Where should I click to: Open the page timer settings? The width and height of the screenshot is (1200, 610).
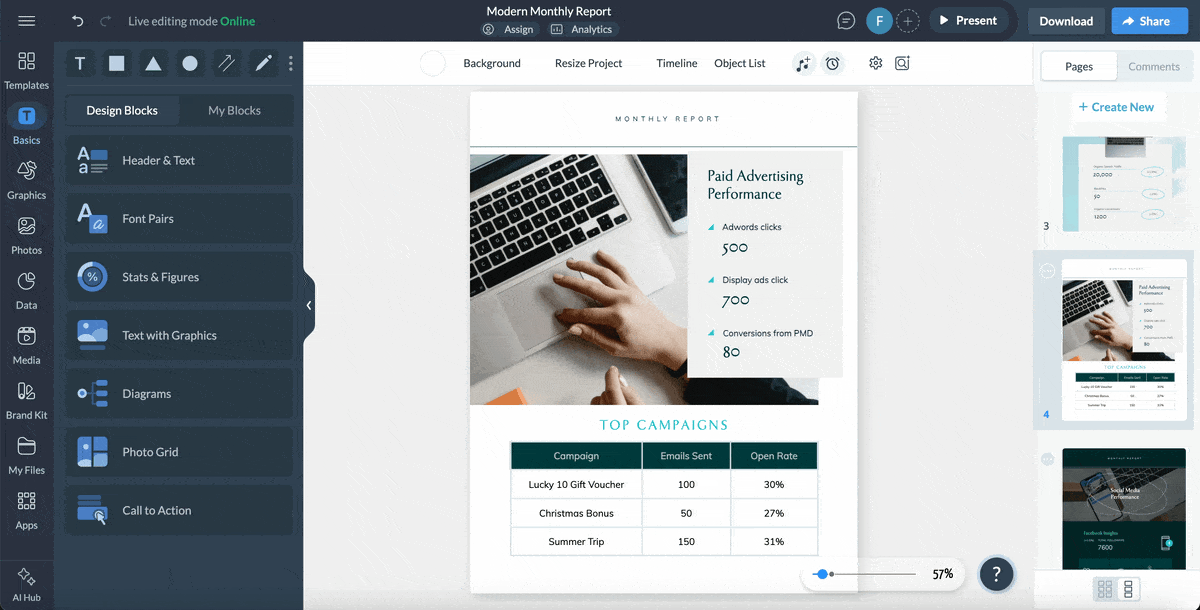(x=833, y=63)
